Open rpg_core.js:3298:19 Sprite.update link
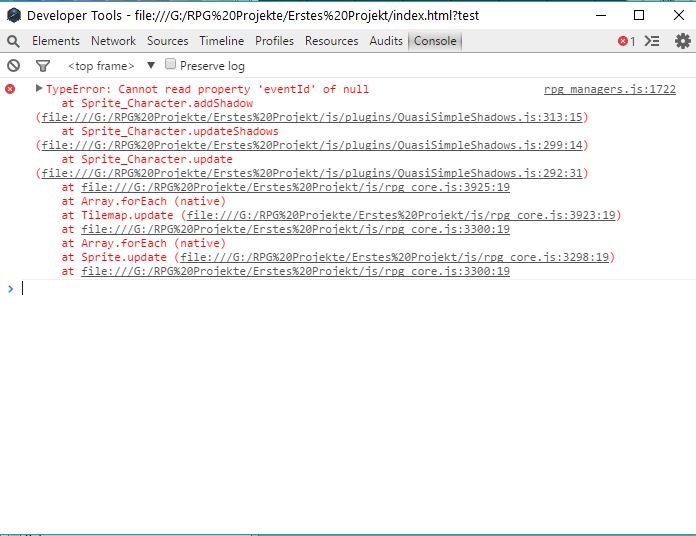This screenshot has height=536, width=696. coord(394,257)
